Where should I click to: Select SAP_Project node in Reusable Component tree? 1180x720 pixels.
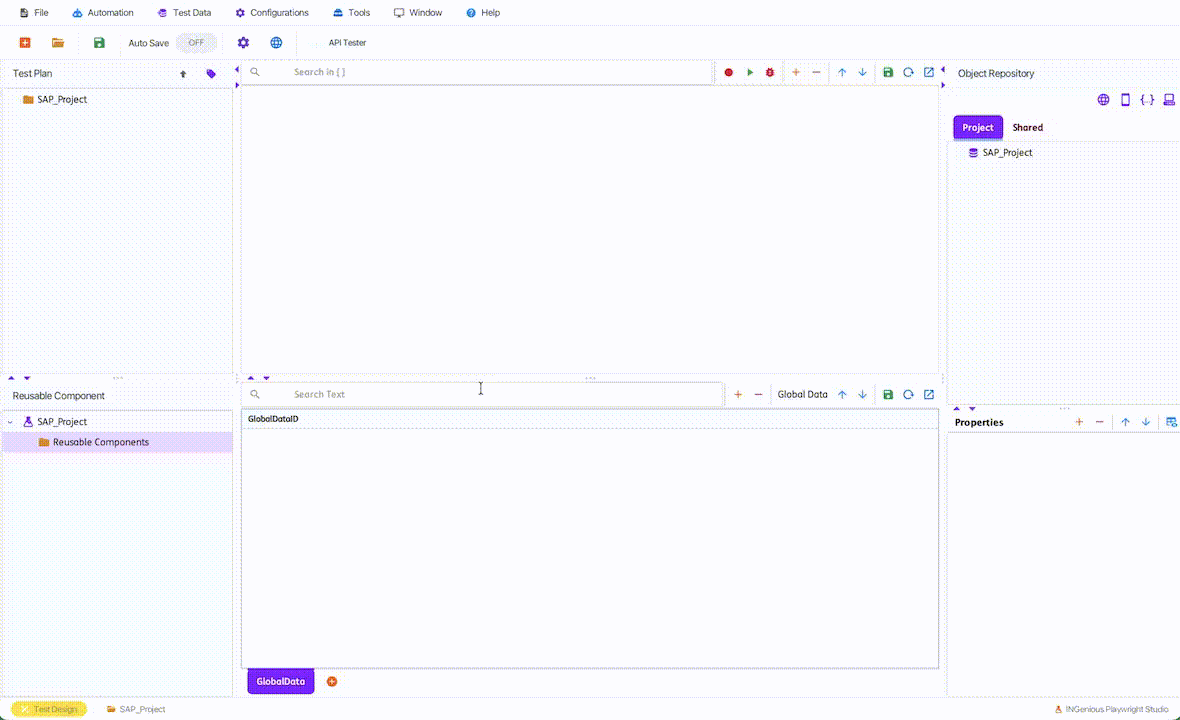tap(55, 422)
